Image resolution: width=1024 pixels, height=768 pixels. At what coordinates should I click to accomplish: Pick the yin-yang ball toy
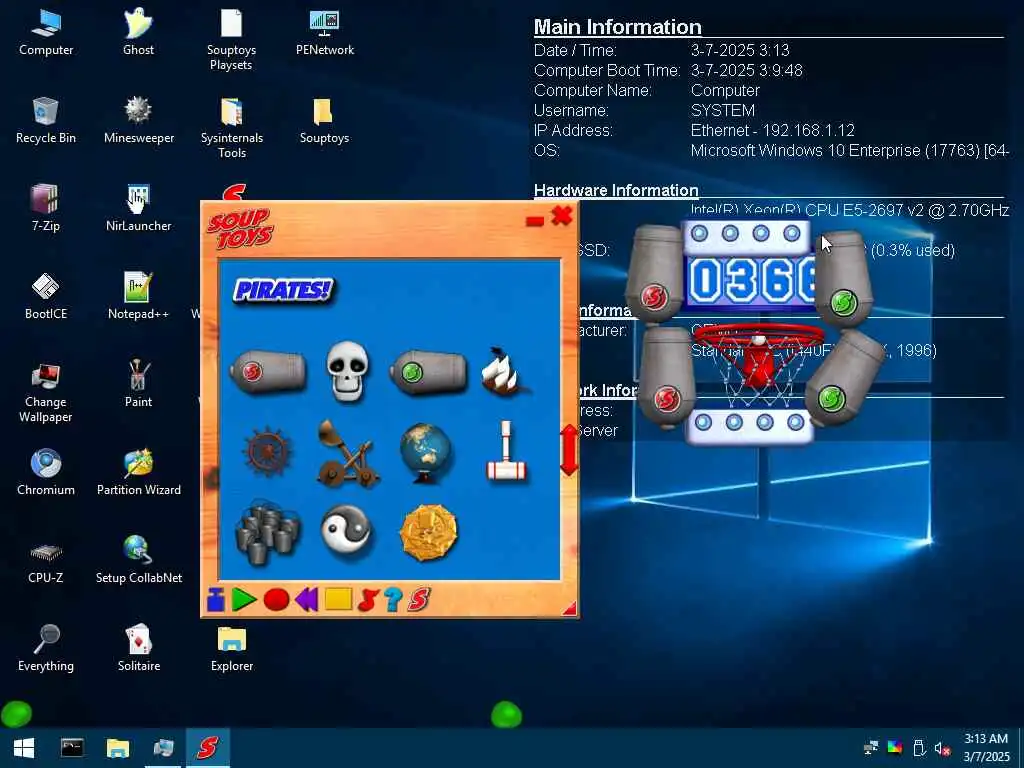pos(347,530)
